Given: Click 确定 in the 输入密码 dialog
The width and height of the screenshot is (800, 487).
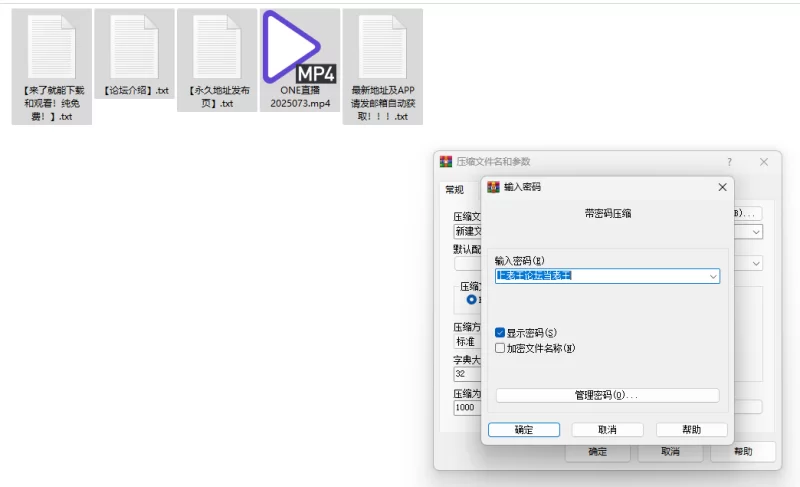Looking at the screenshot, I should pos(524,430).
